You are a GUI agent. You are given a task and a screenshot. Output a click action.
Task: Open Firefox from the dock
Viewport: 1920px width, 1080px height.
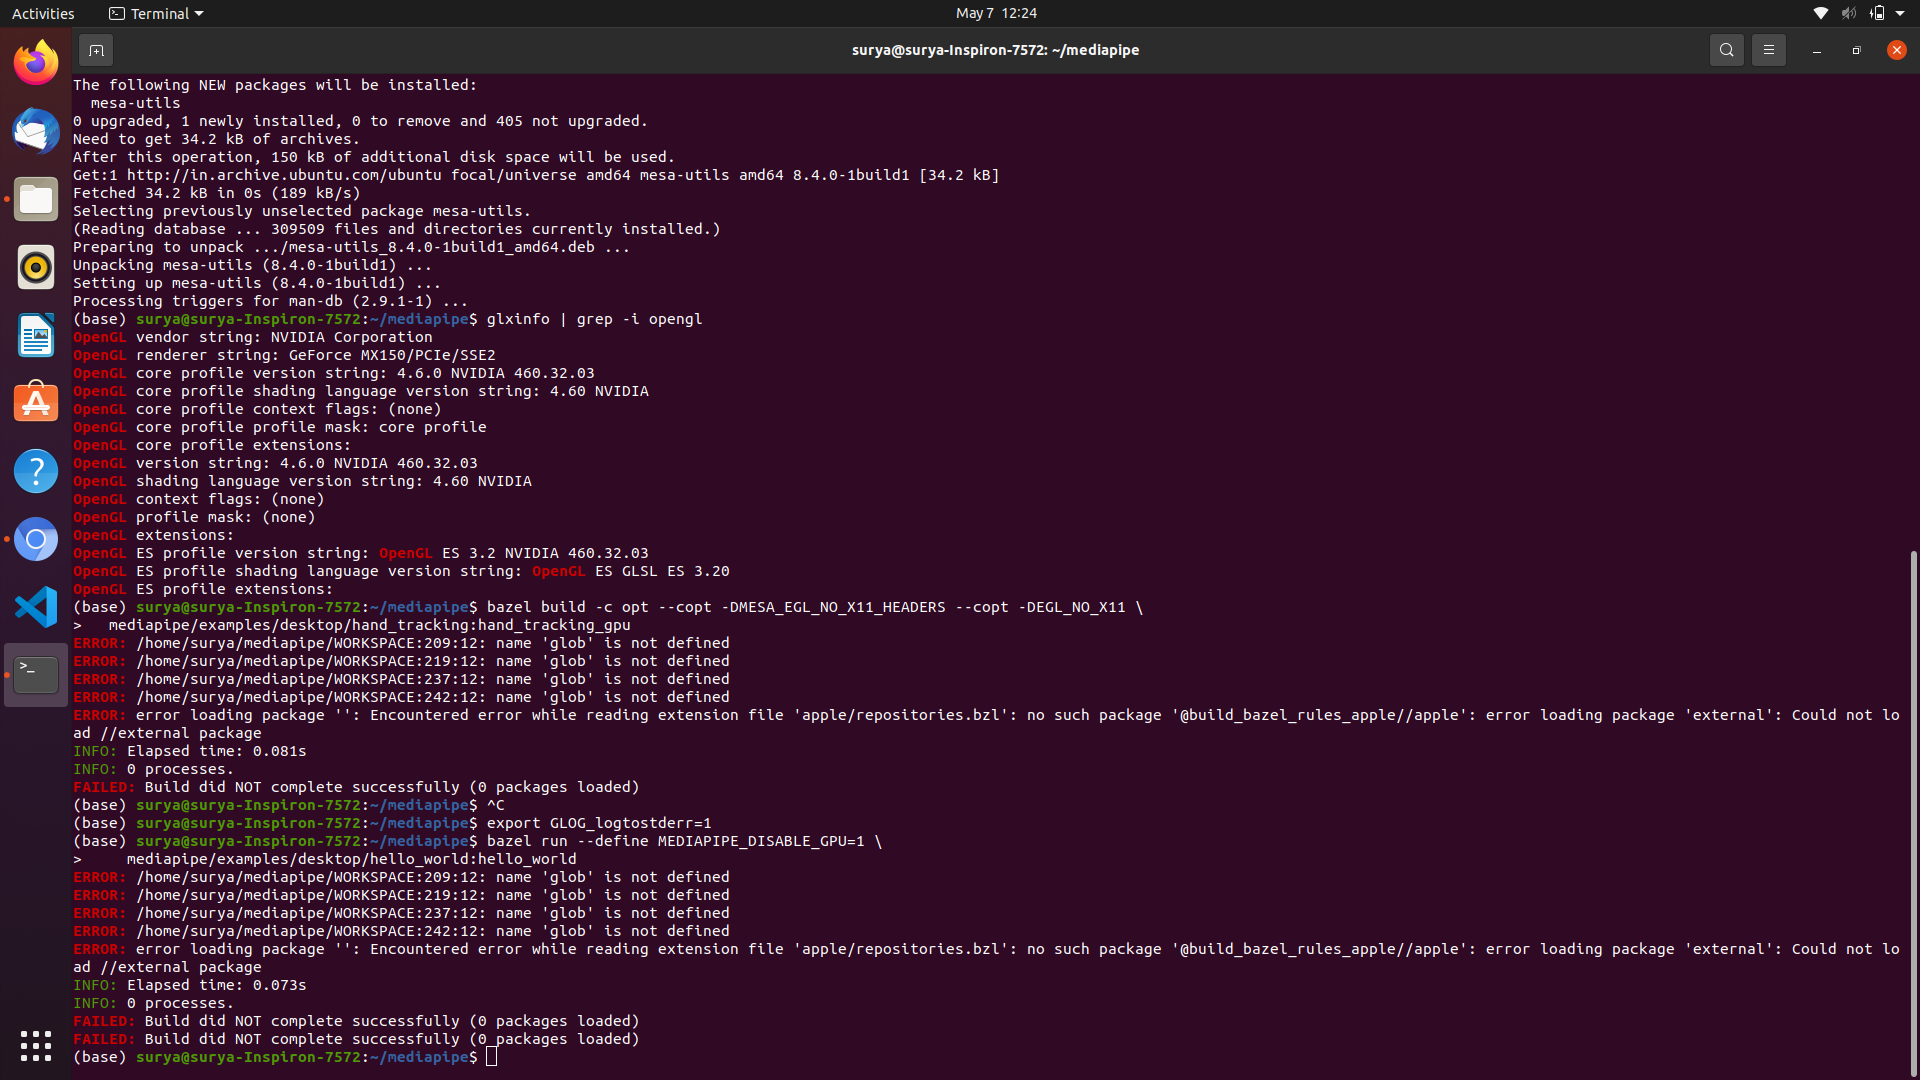(35, 62)
